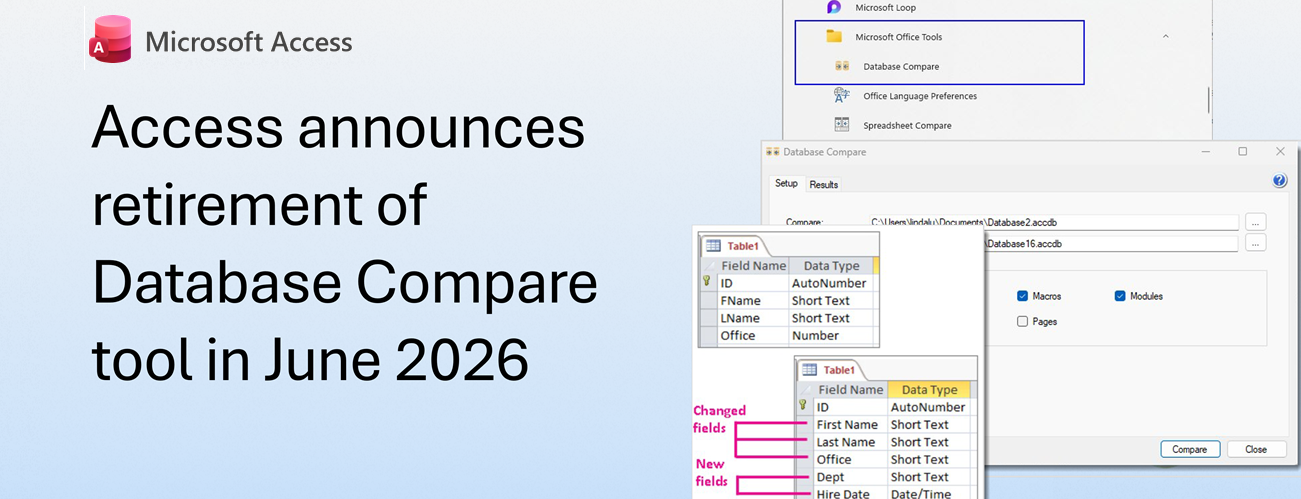This screenshot has width=1301, height=499.
Task: Click the Close button in Database Compare
Action: tap(1256, 449)
